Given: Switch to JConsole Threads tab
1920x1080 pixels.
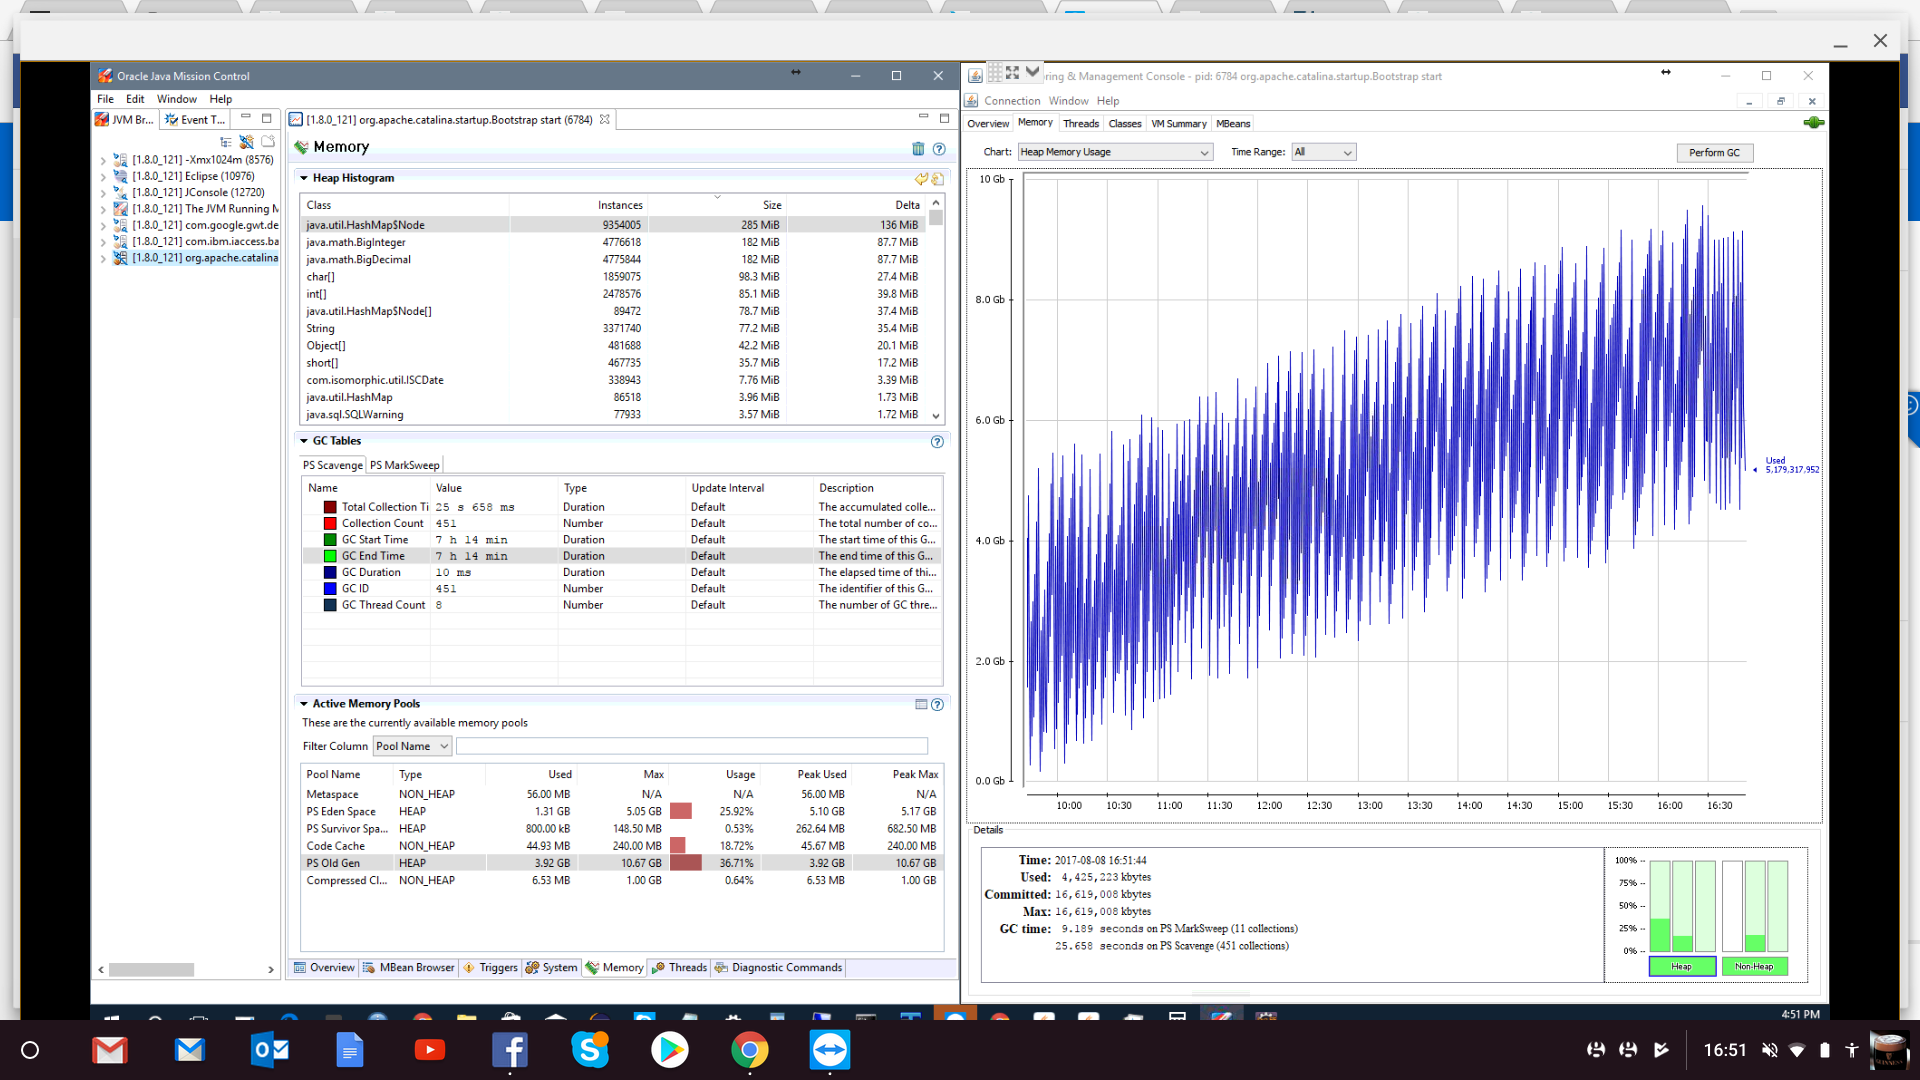Looking at the screenshot, I should [1080, 124].
